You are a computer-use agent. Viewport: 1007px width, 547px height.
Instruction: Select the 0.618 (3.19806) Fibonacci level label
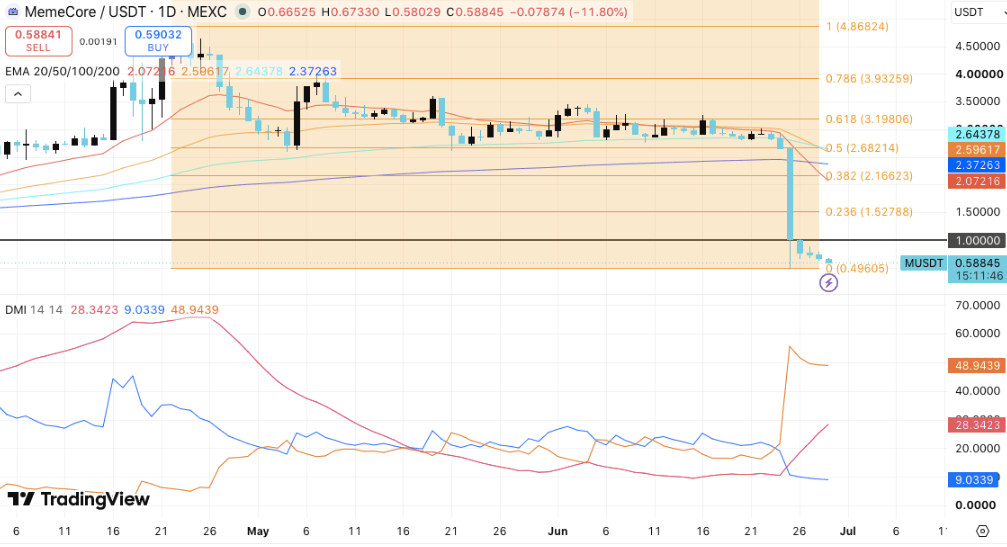point(869,119)
